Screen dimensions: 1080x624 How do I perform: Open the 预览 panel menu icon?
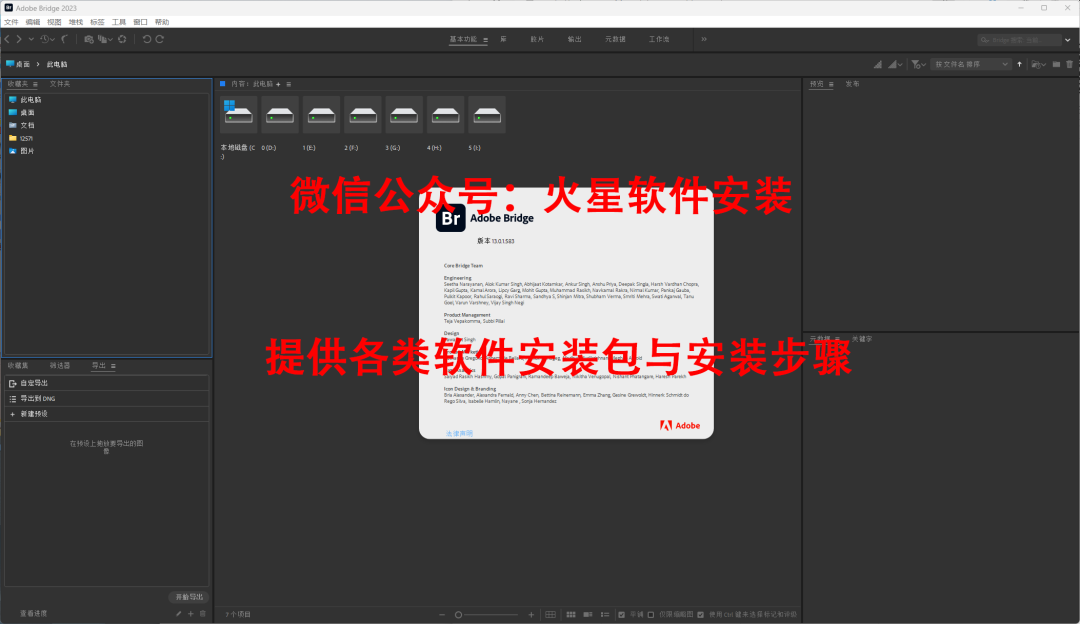coord(831,84)
